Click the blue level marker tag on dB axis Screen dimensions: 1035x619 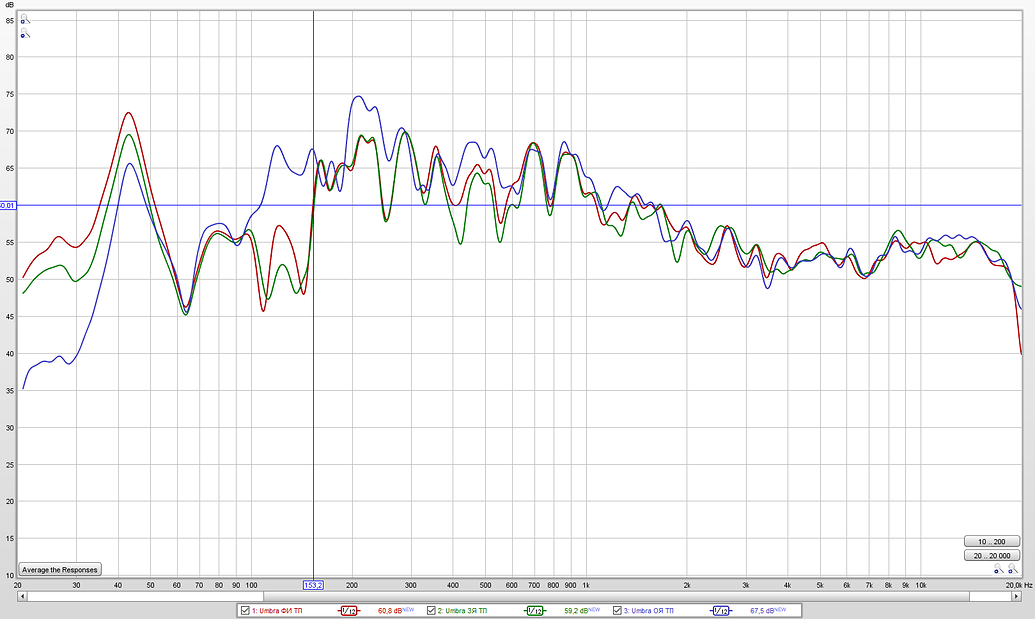coord(8,205)
